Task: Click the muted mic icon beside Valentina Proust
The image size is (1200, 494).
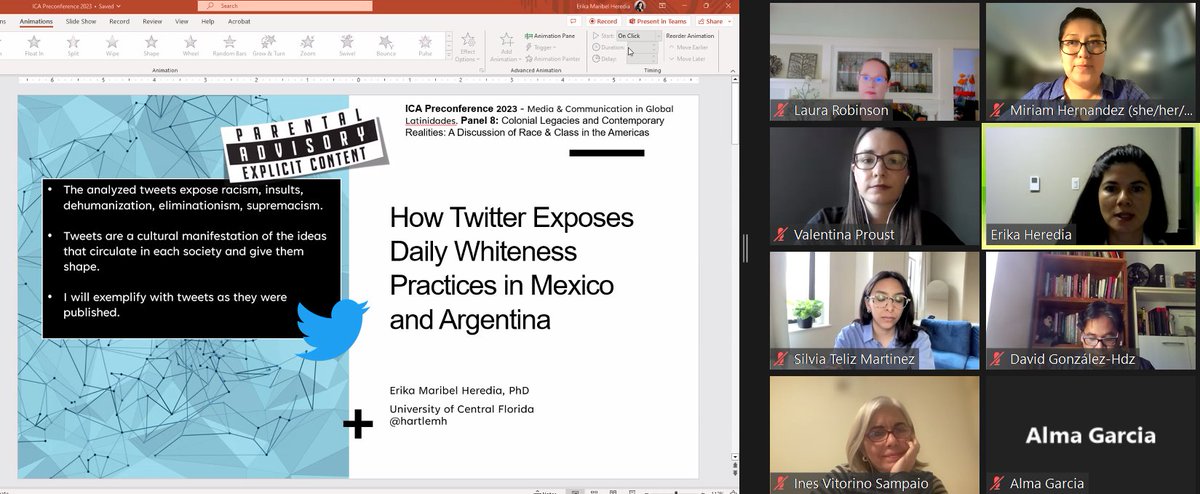Action: (780, 235)
